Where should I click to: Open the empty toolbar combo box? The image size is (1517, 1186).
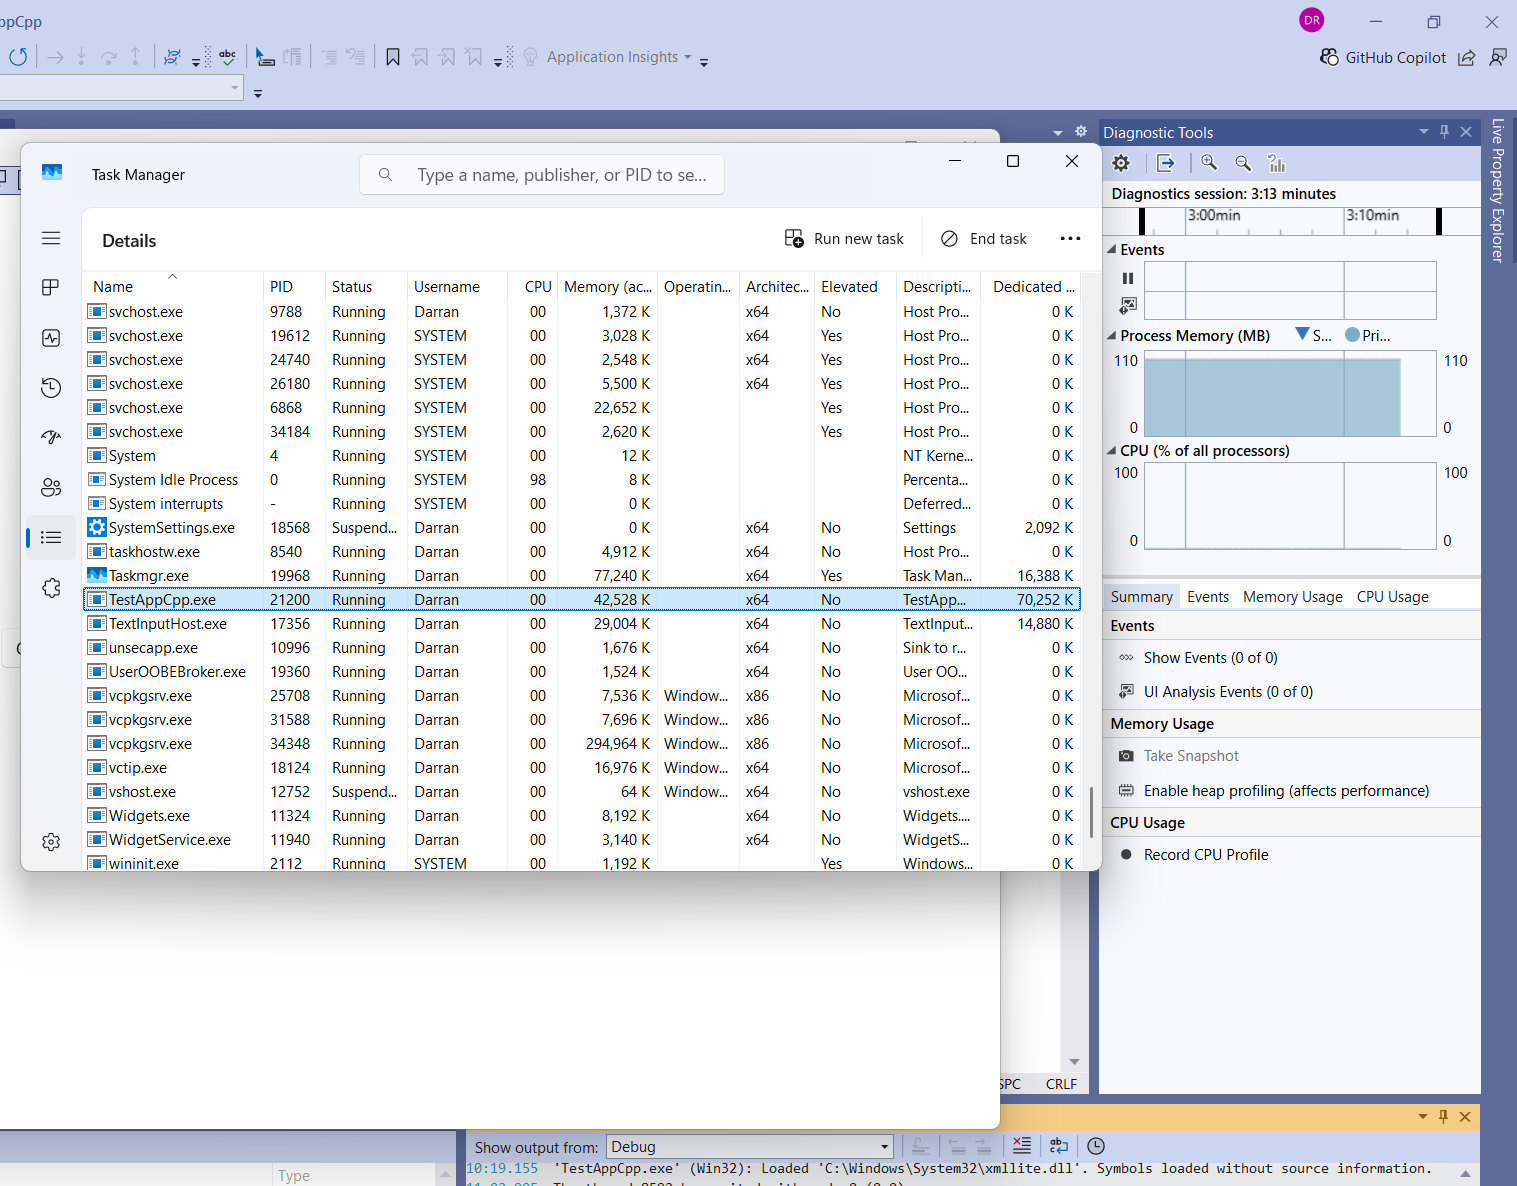pyautogui.click(x=122, y=88)
